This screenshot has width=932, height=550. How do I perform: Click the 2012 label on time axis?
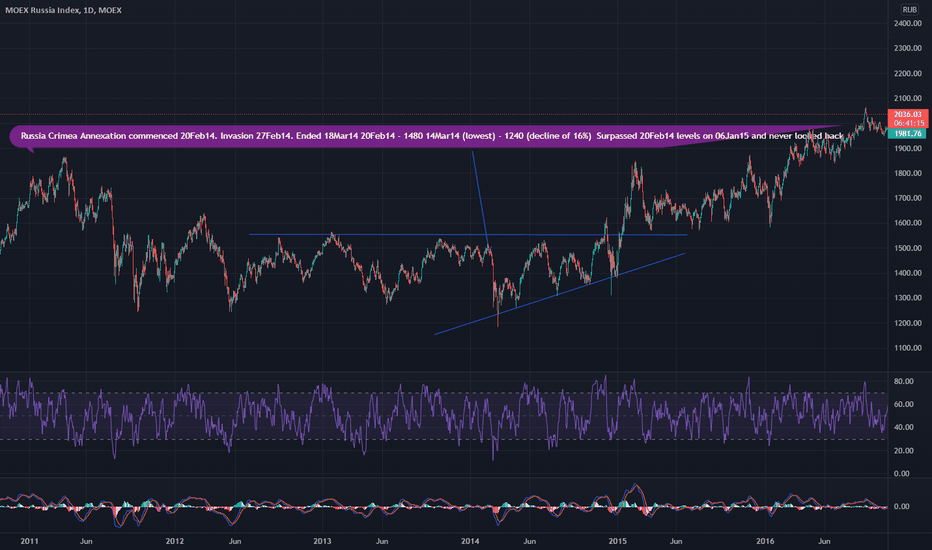[174, 541]
